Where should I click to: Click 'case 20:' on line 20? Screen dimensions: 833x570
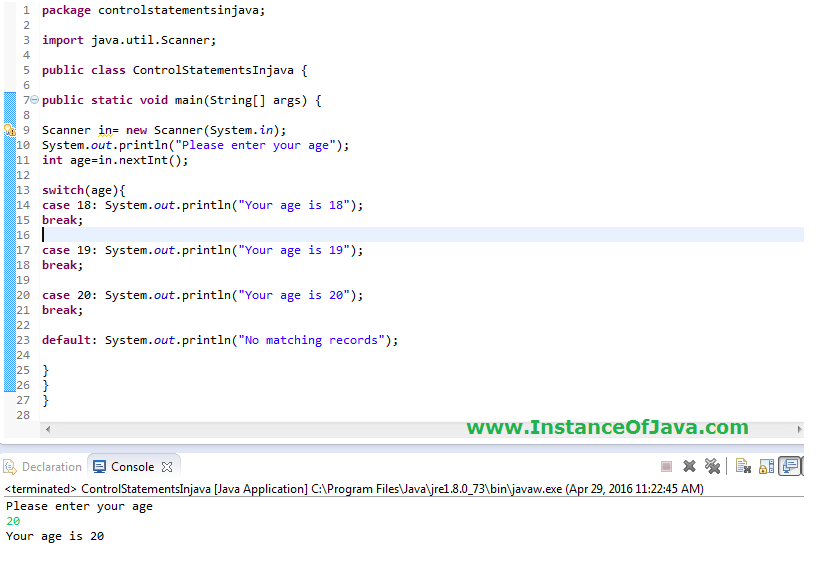(x=70, y=295)
